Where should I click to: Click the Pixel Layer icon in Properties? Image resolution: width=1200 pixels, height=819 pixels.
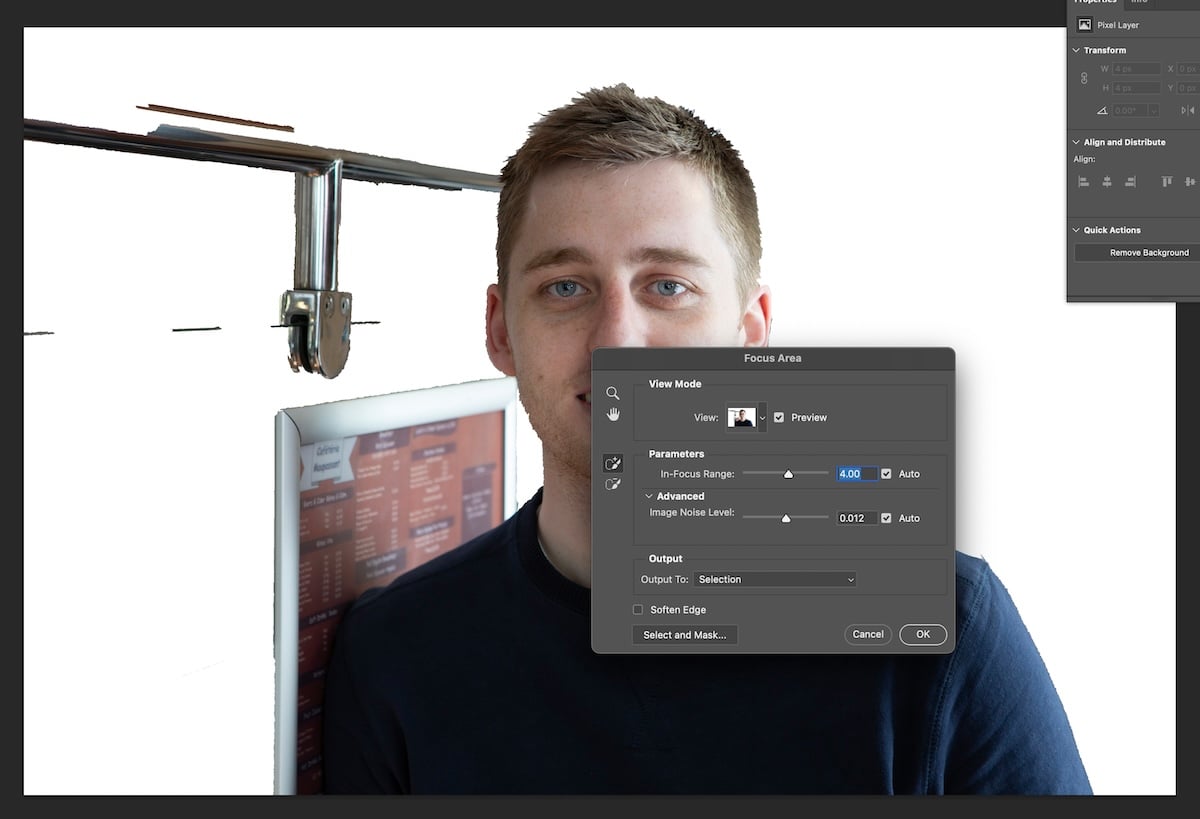coord(1086,24)
